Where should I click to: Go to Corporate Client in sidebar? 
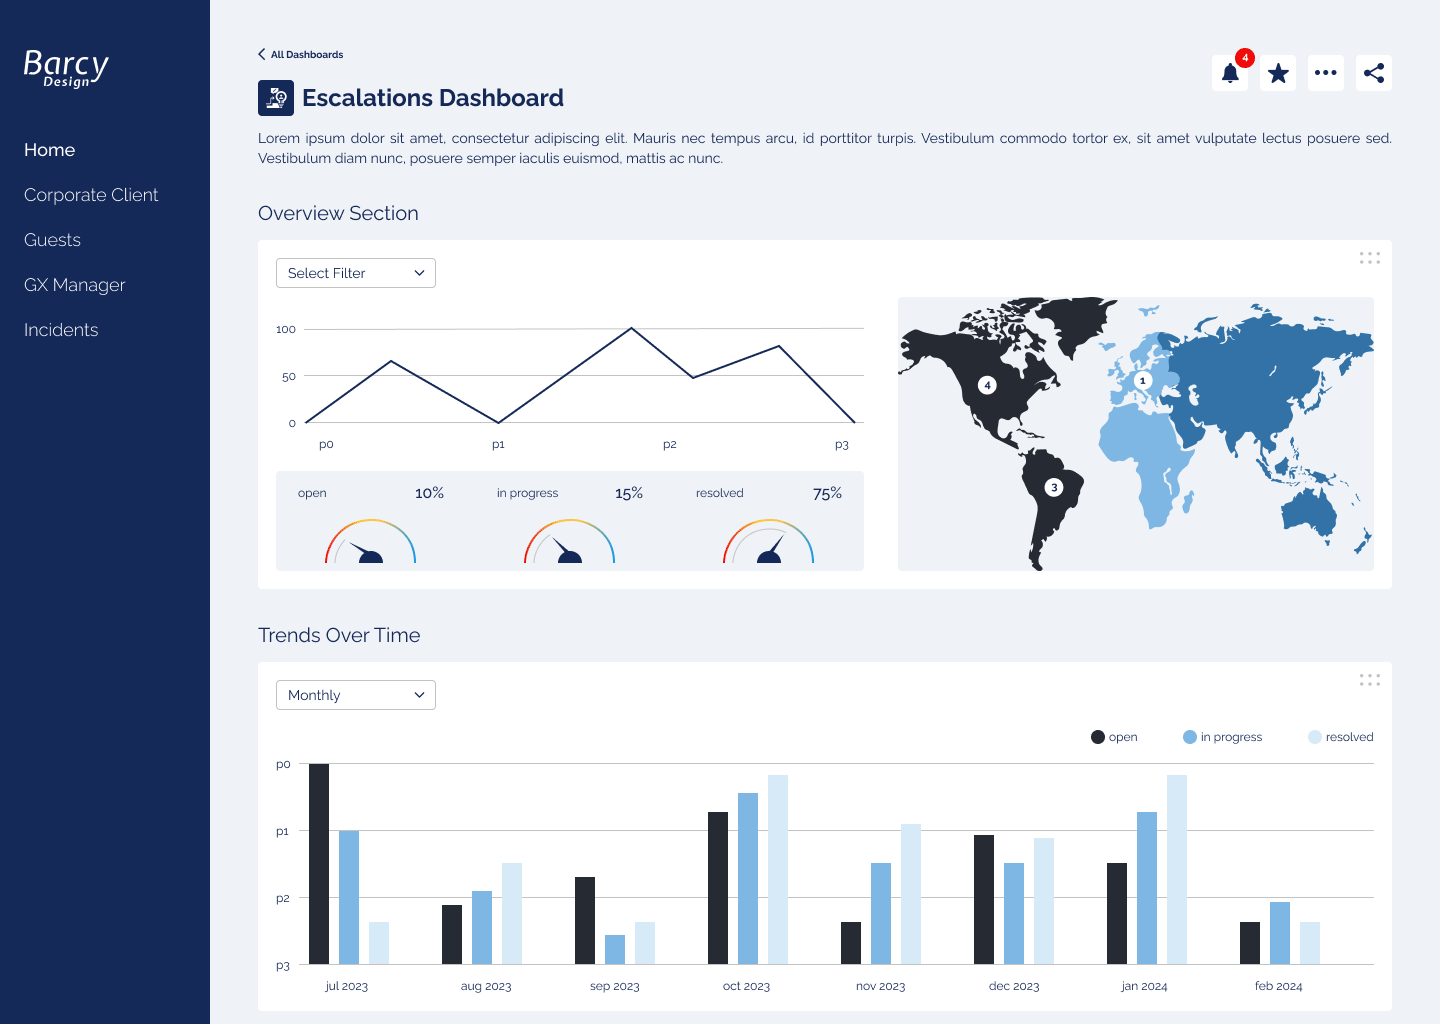(91, 195)
